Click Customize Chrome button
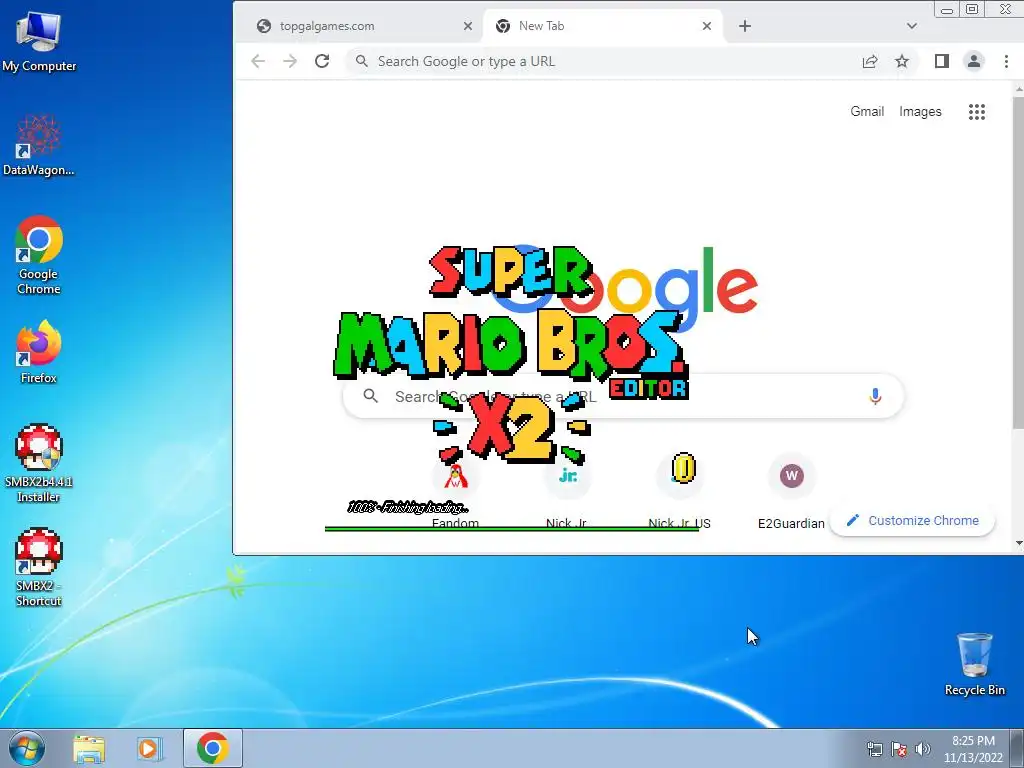1024x768 pixels. point(912,520)
